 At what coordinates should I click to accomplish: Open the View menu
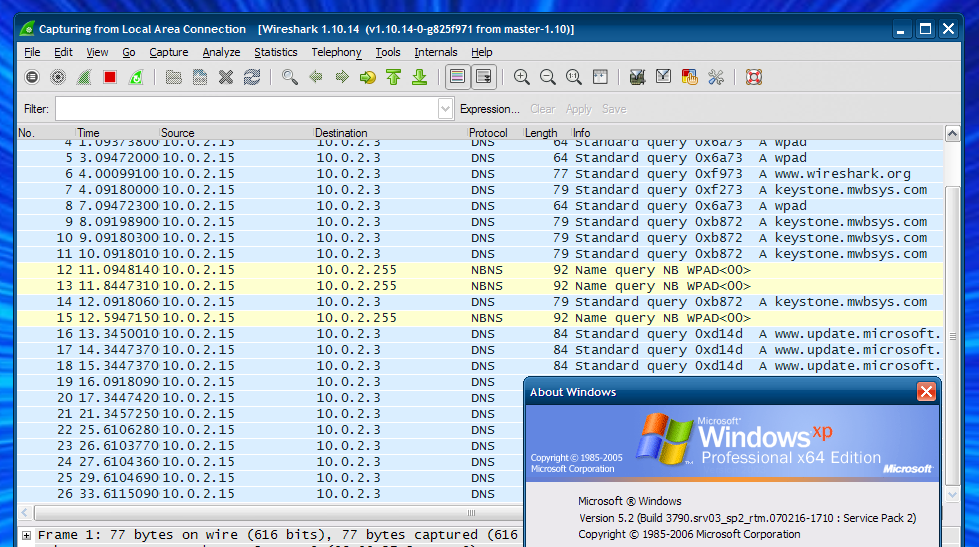pos(97,52)
